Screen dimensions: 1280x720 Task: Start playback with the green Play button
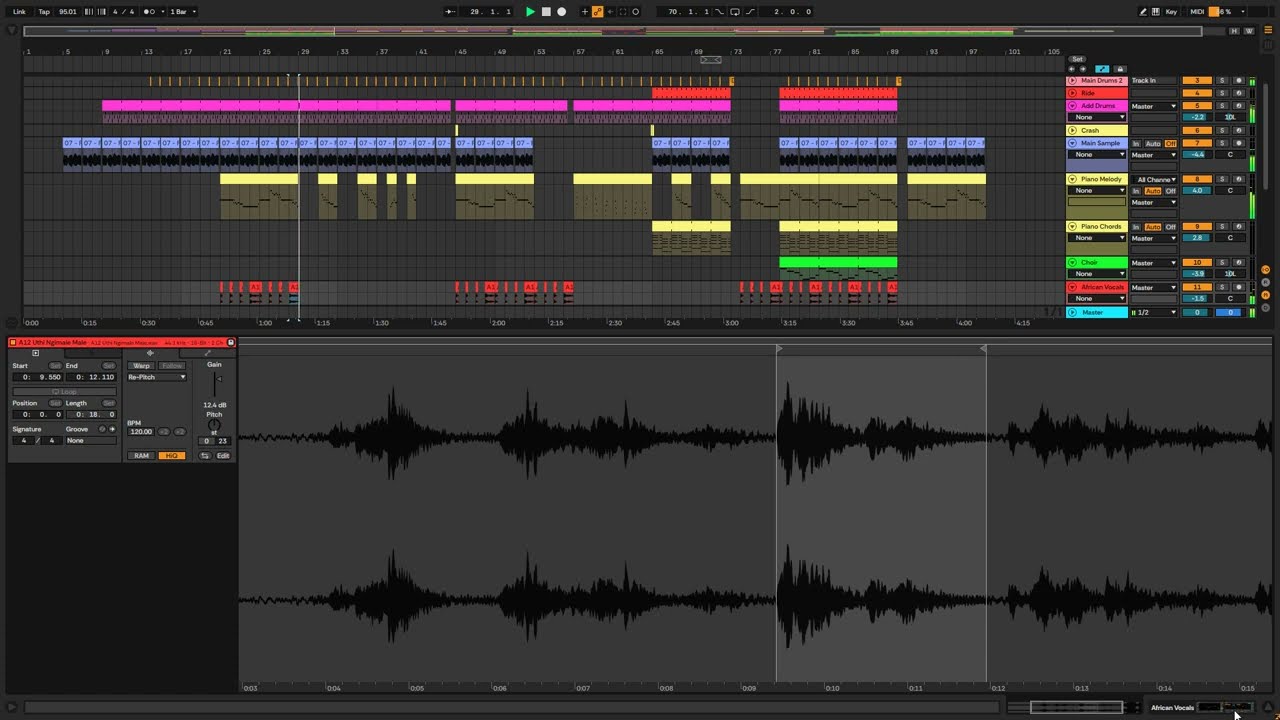coord(530,12)
